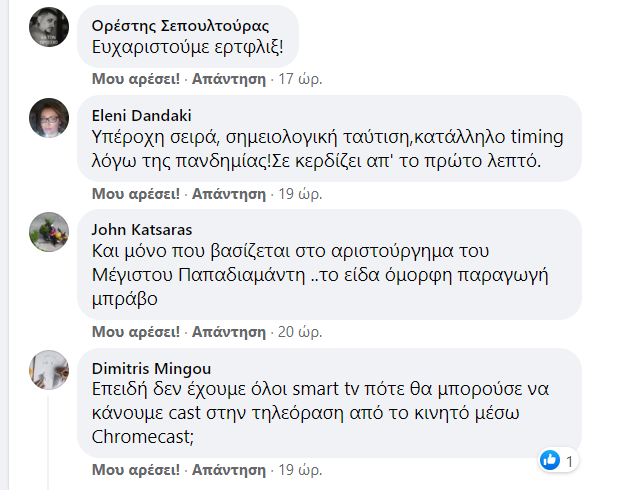Screen dimensions: 621x490
Task: Open Ορέστης Σεπουλτούρας name link
Action: pos(180,26)
